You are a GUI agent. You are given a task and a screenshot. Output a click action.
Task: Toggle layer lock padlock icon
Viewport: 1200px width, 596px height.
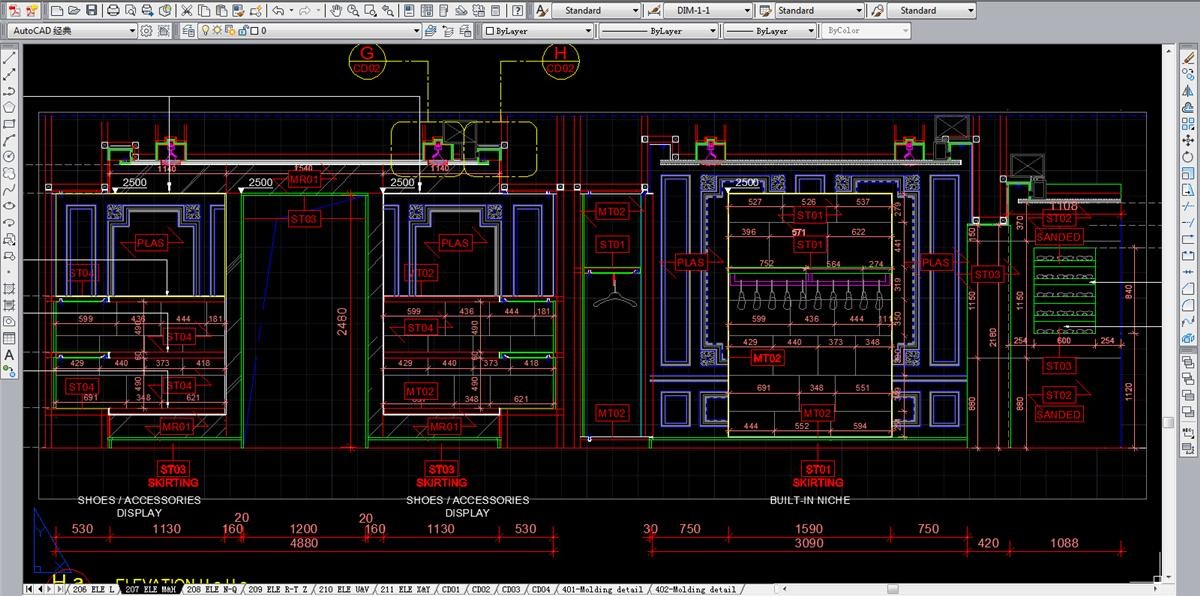tap(241, 31)
